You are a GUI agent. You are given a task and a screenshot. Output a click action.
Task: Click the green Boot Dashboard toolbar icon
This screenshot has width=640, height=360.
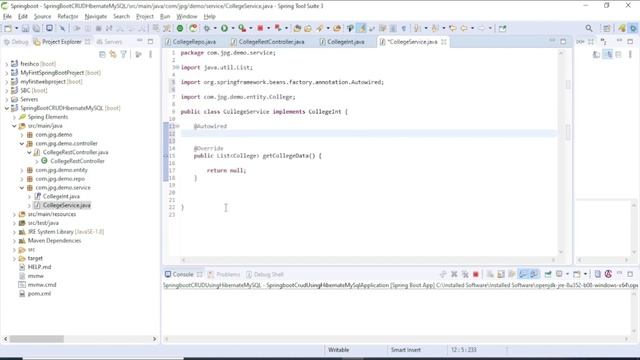pos(180,28)
